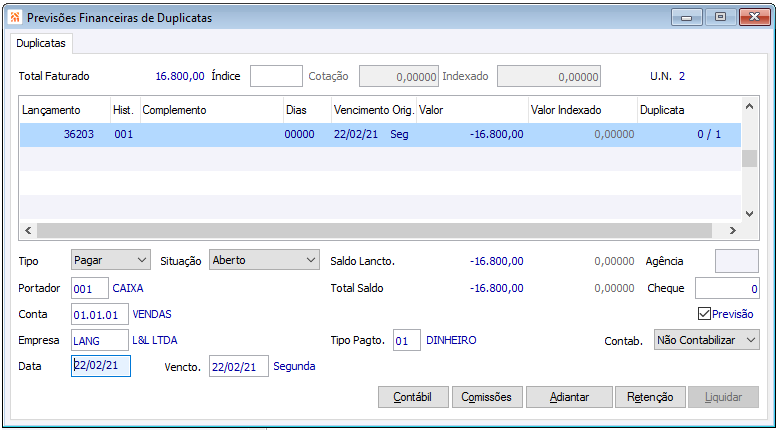Click the Comissões button
Image resolution: width=777 pixels, height=430 pixels.
486,397
